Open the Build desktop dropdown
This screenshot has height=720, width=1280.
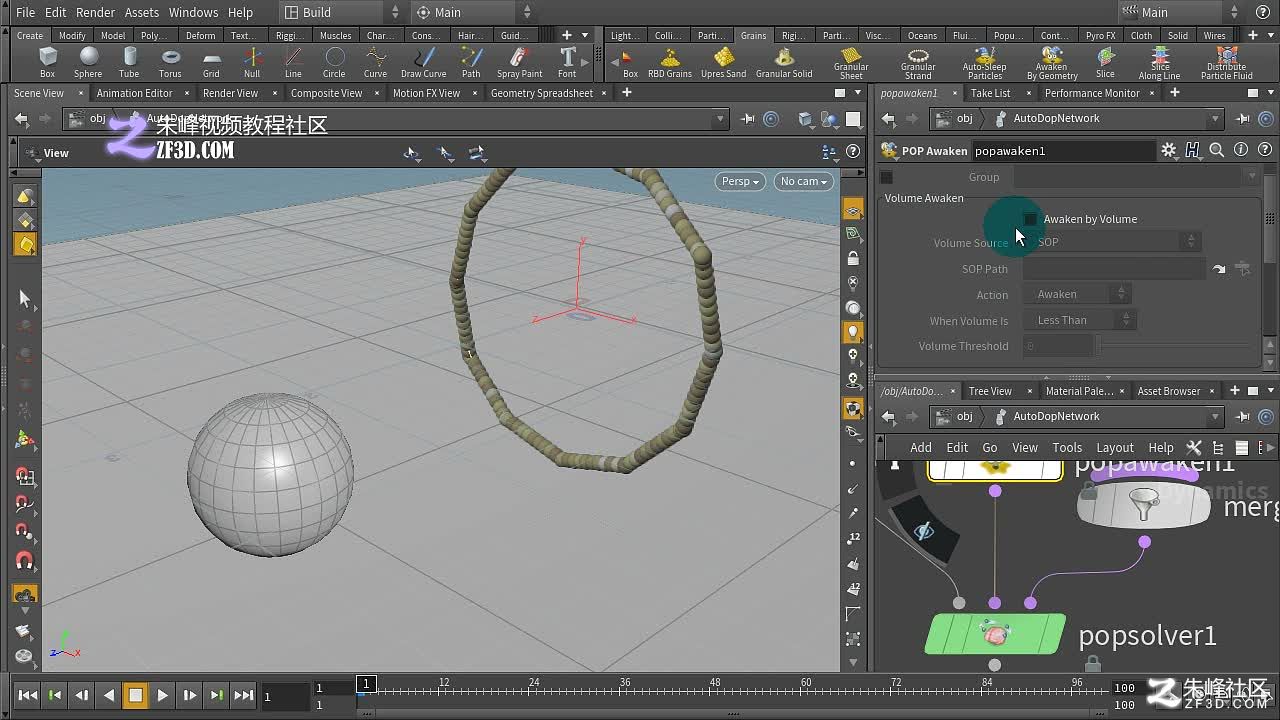click(340, 12)
